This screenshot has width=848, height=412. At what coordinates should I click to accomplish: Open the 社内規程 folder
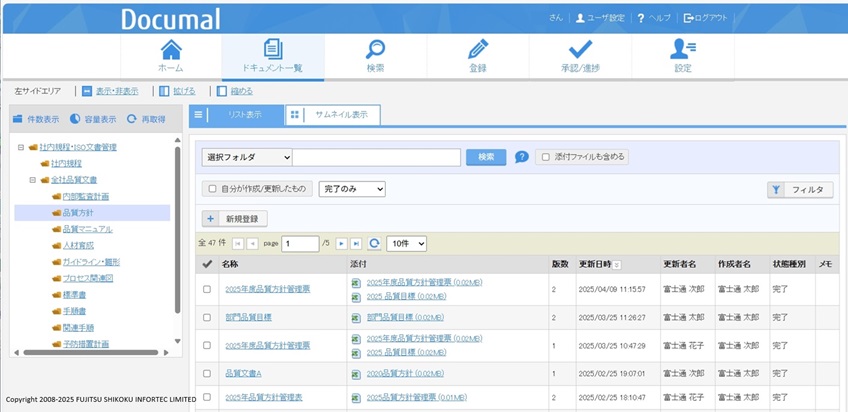pyautogui.click(x=67, y=163)
